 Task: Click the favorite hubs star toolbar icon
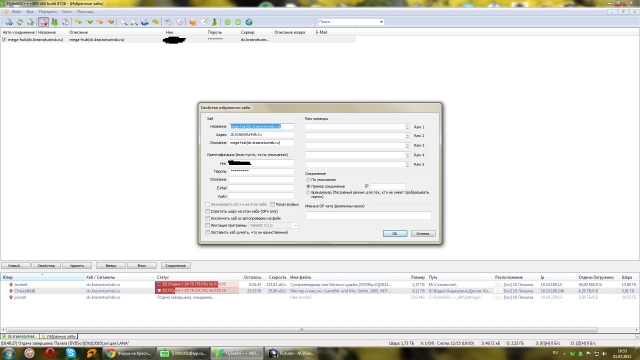[44, 22]
